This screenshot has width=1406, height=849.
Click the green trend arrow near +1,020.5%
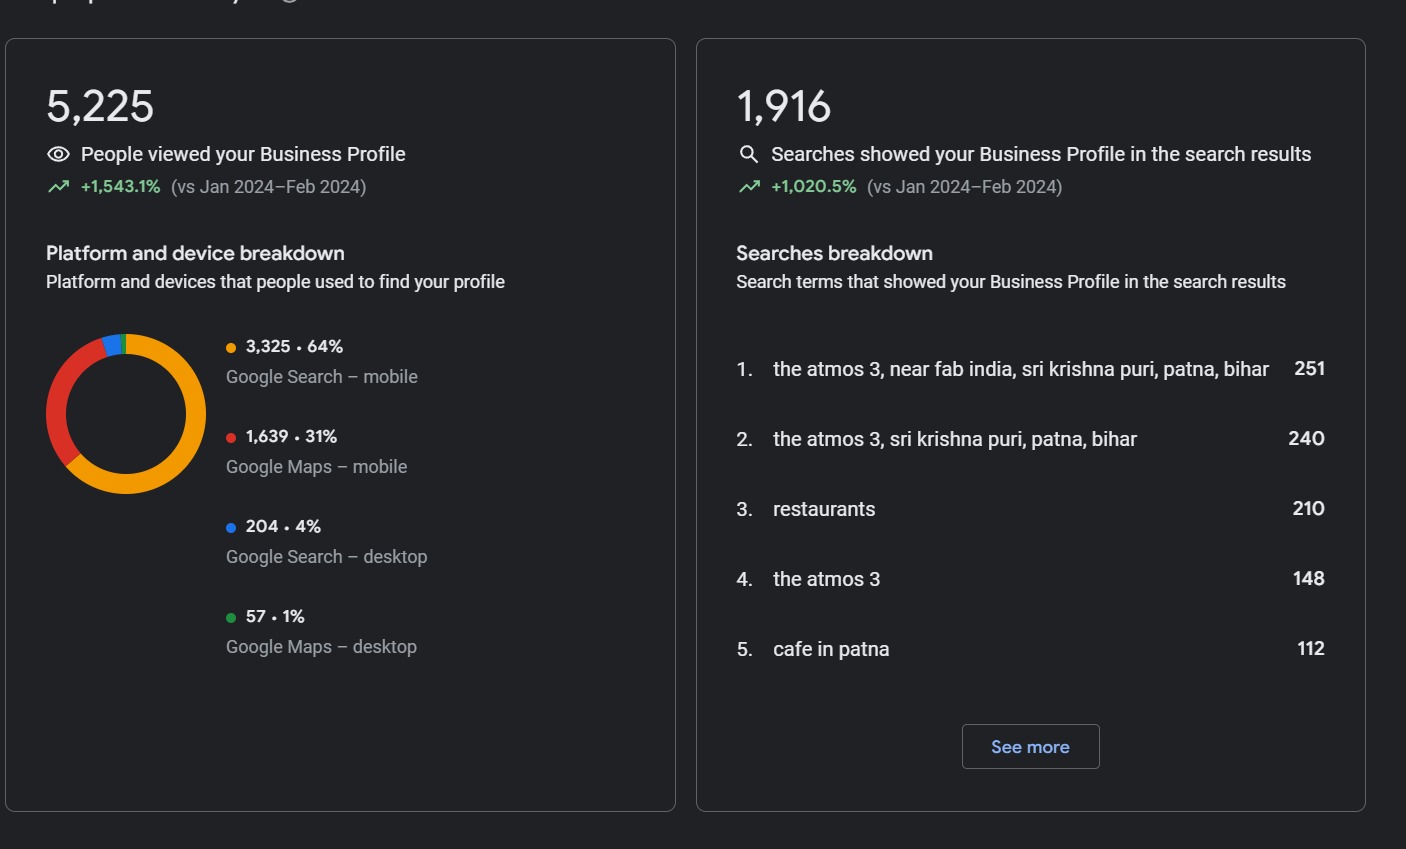pyautogui.click(x=749, y=187)
